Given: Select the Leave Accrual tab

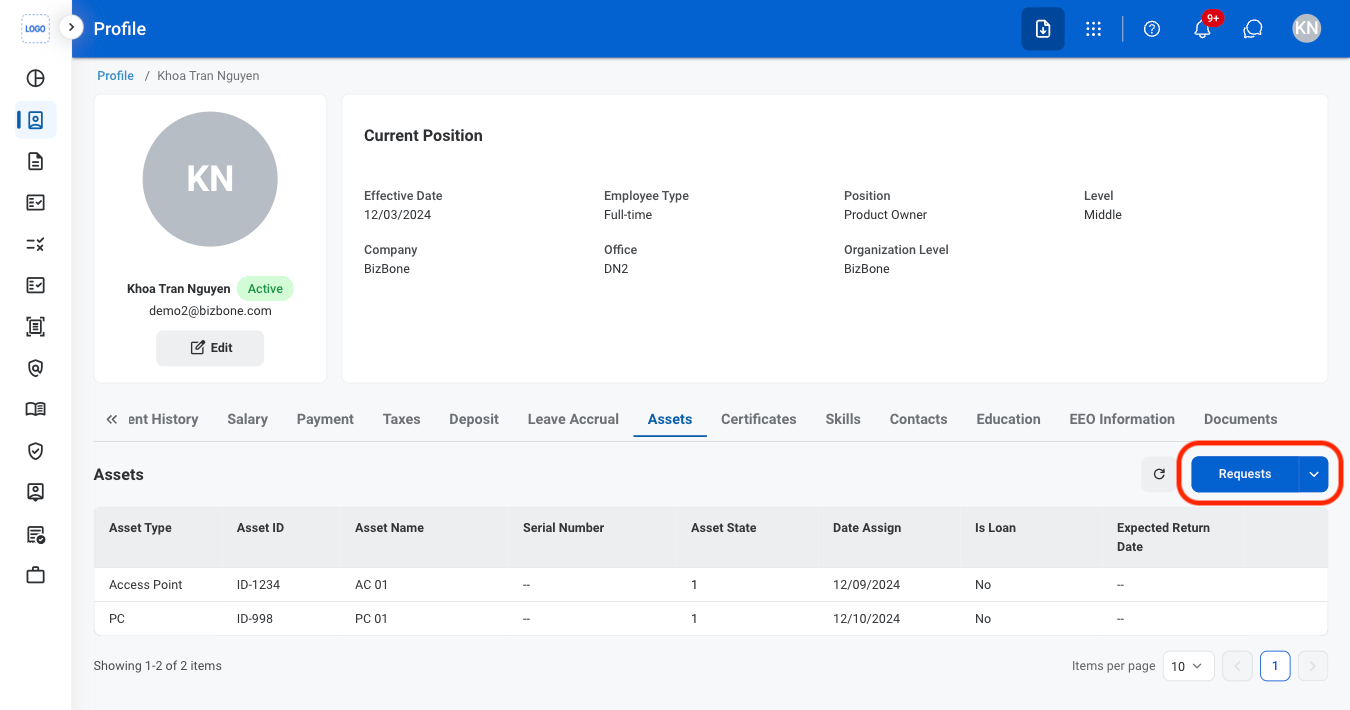Looking at the screenshot, I should (x=573, y=419).
